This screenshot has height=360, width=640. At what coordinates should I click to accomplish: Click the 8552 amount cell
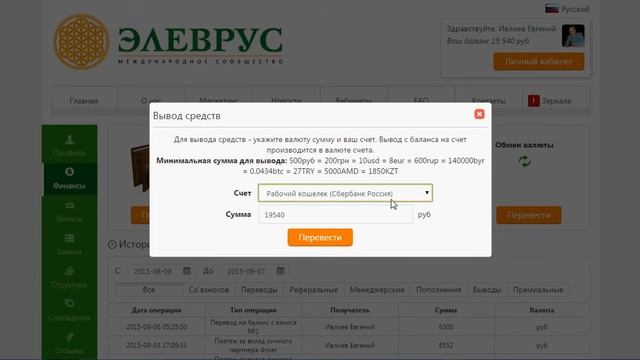click(x=446, y=345)
